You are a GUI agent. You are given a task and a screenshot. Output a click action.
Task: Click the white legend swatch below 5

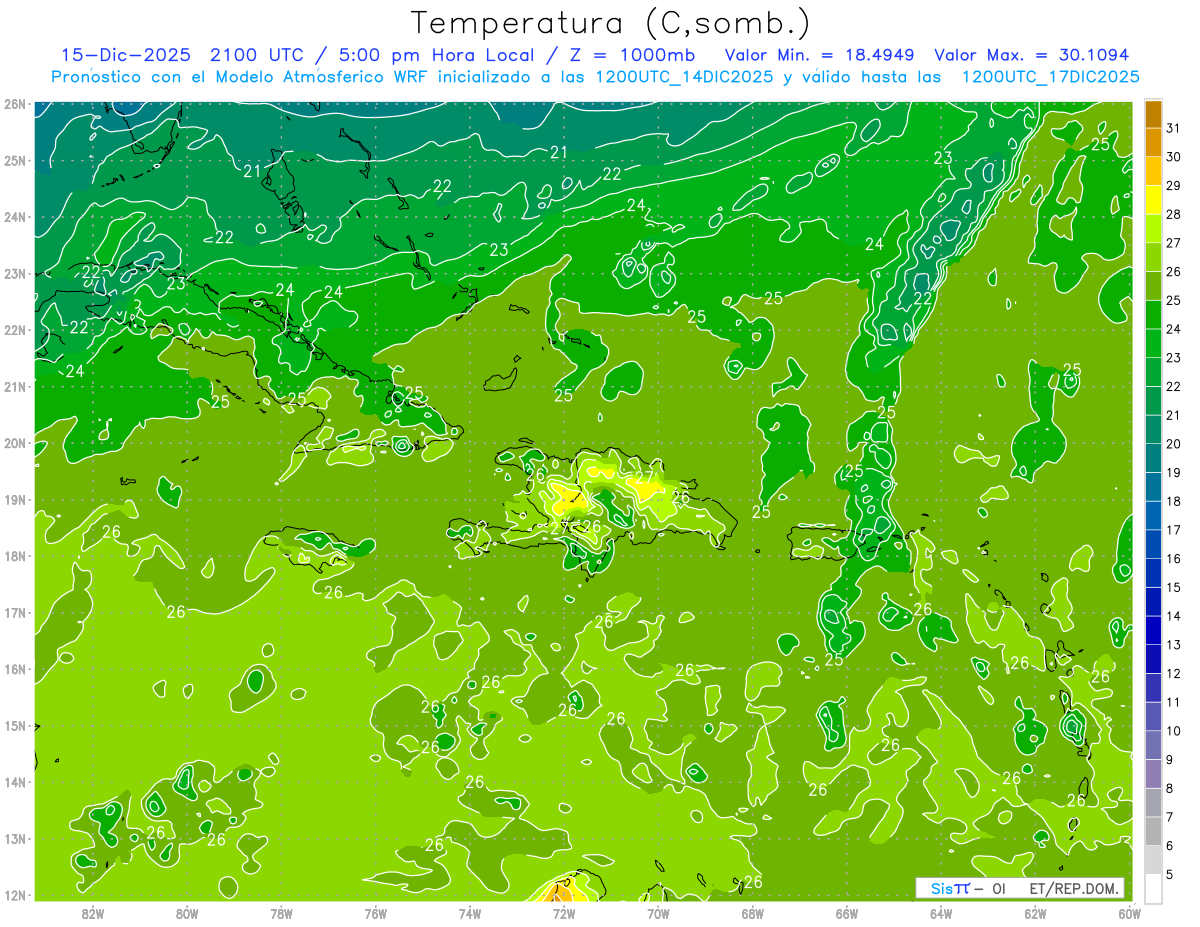pyautogui.click(x=1153, y=889)
